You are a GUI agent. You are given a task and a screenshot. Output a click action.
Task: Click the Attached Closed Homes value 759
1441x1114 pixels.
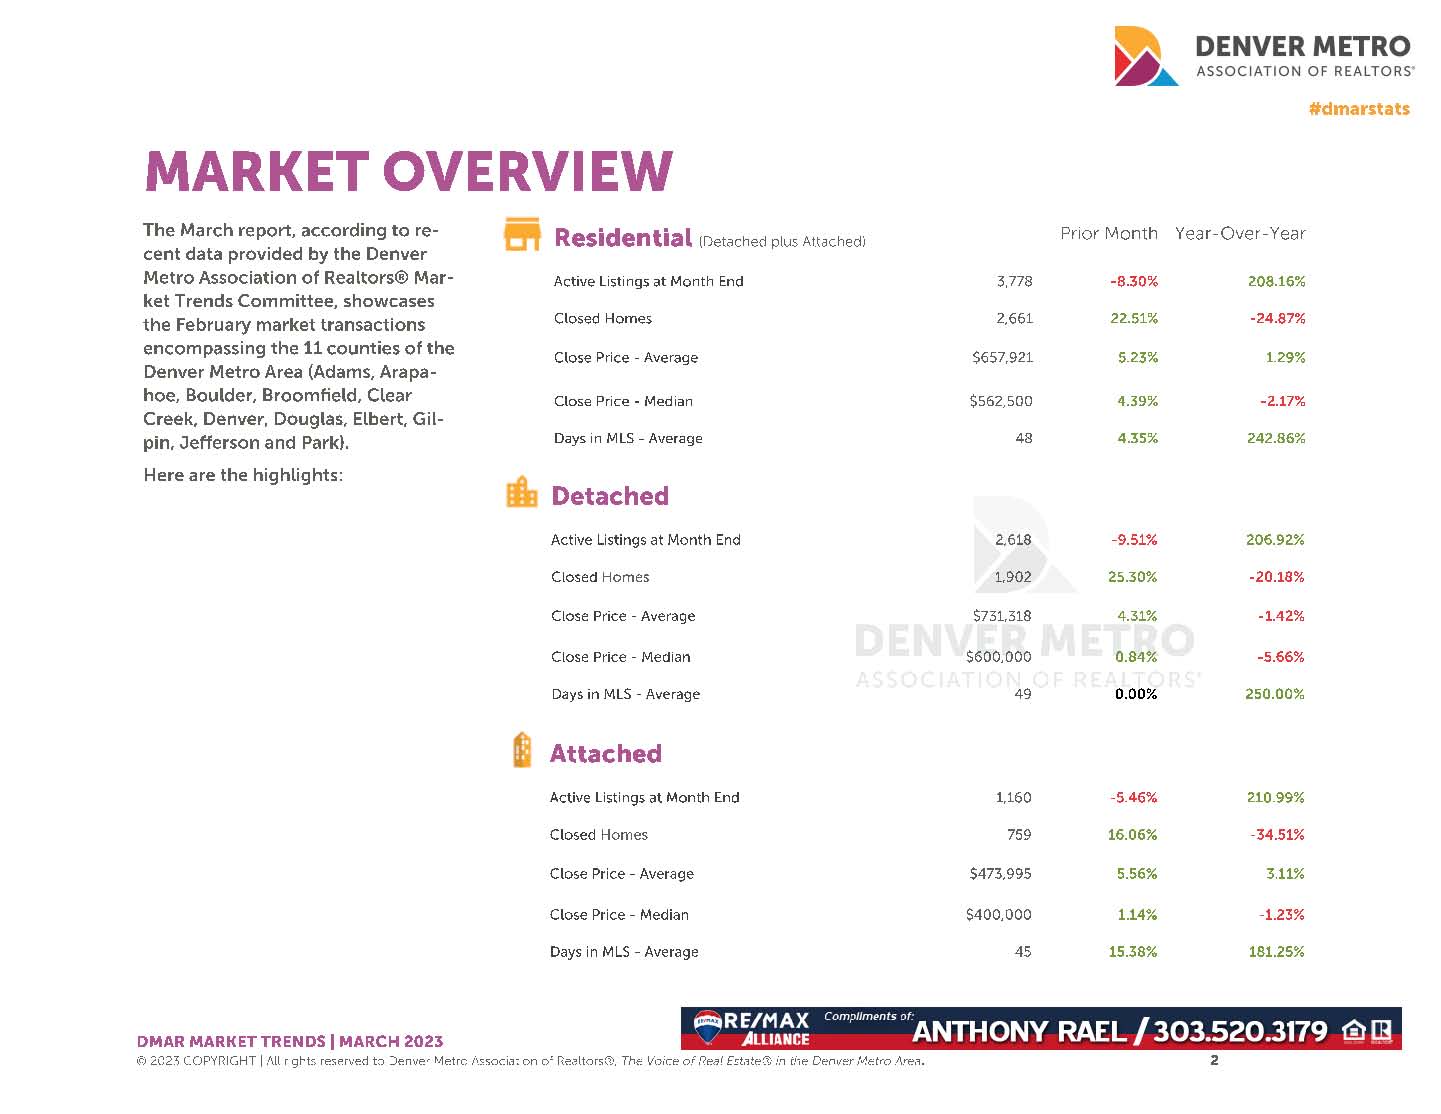click(1018, 835)
